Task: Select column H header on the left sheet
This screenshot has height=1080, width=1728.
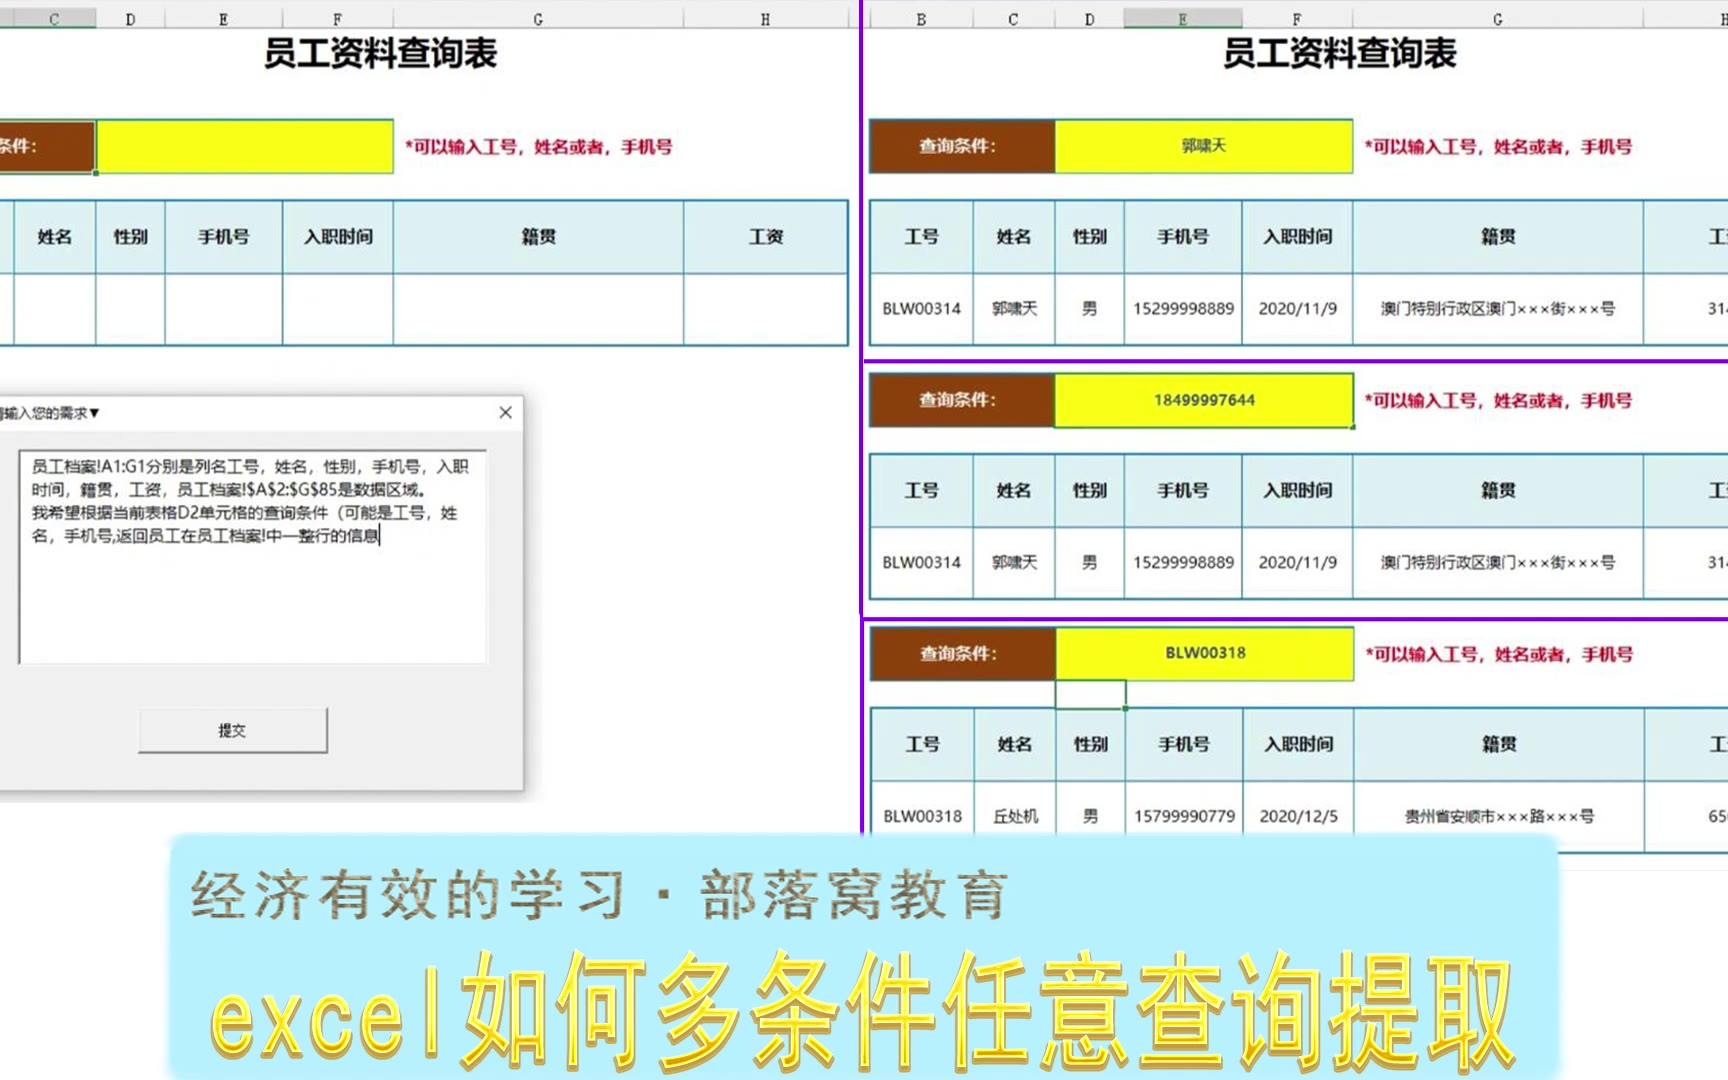Action: pos(765,18)
